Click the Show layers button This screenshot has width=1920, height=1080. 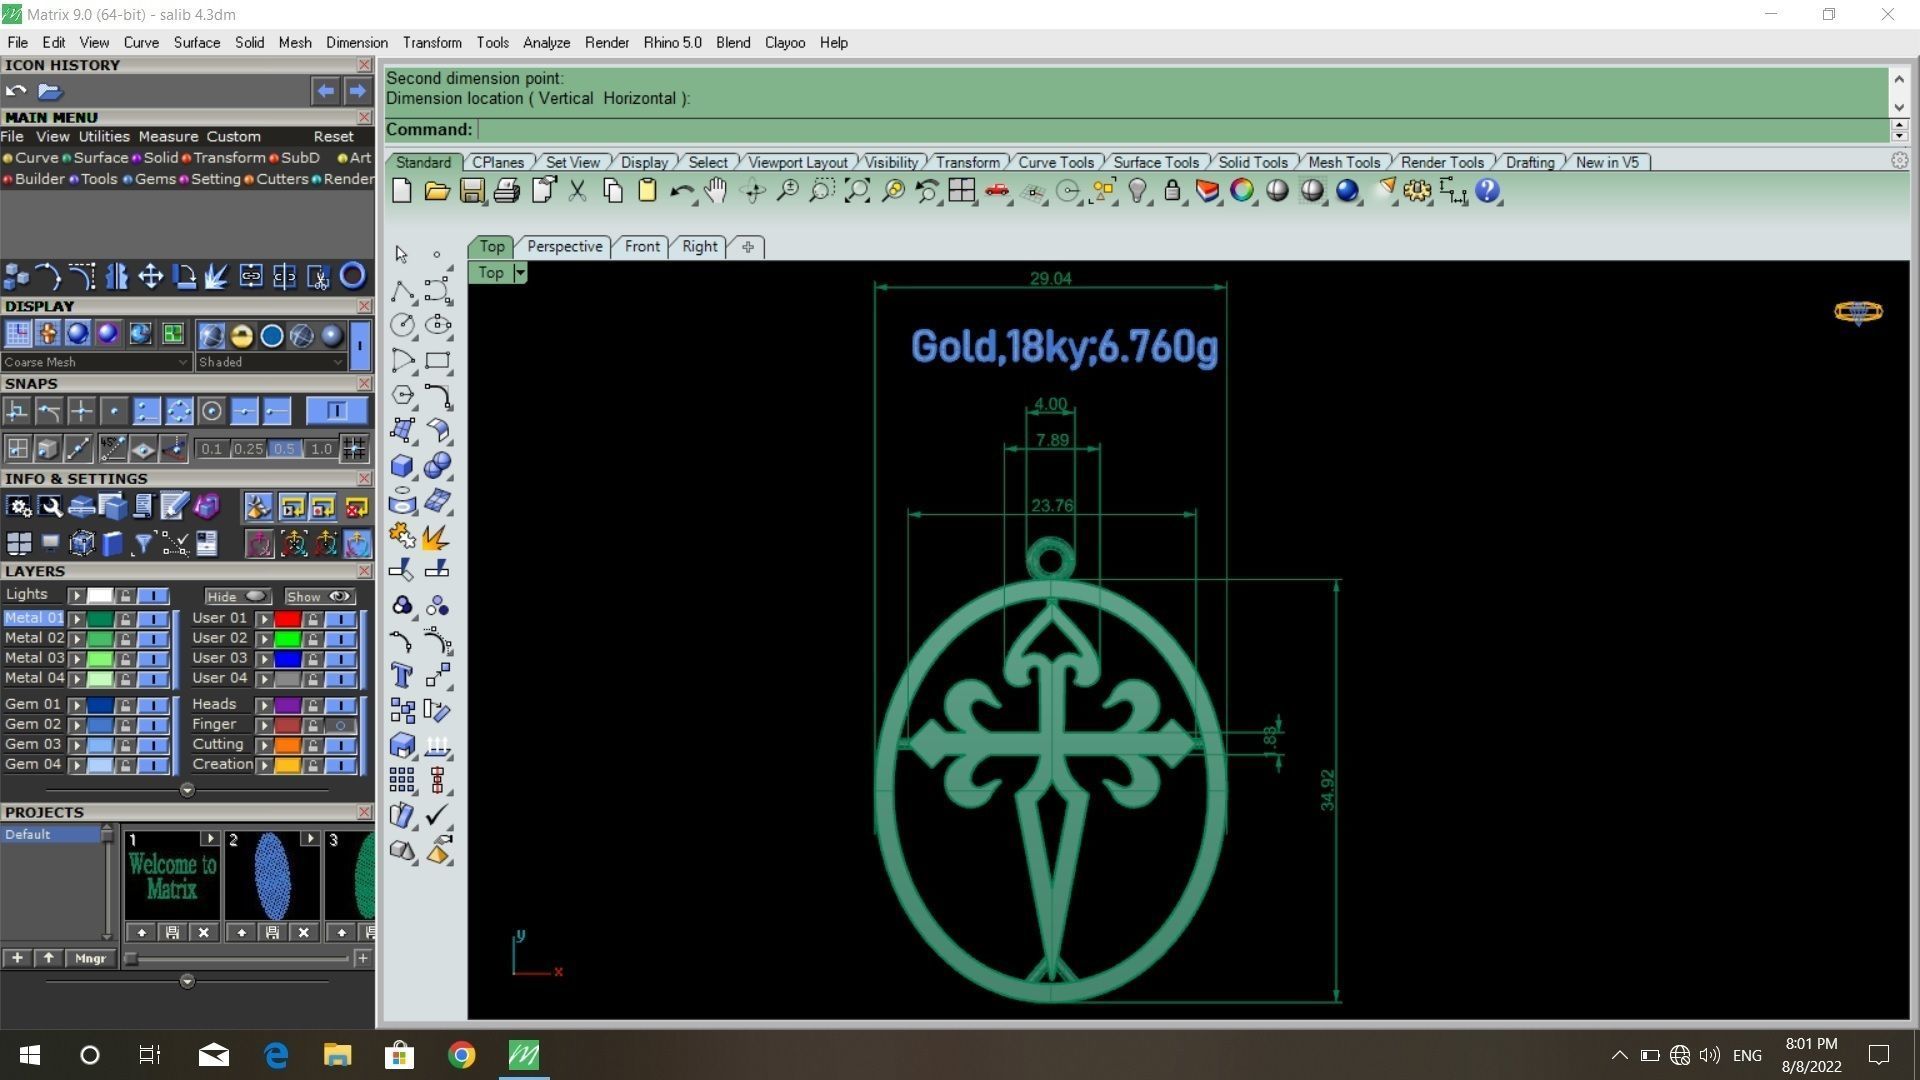[320, 596]
